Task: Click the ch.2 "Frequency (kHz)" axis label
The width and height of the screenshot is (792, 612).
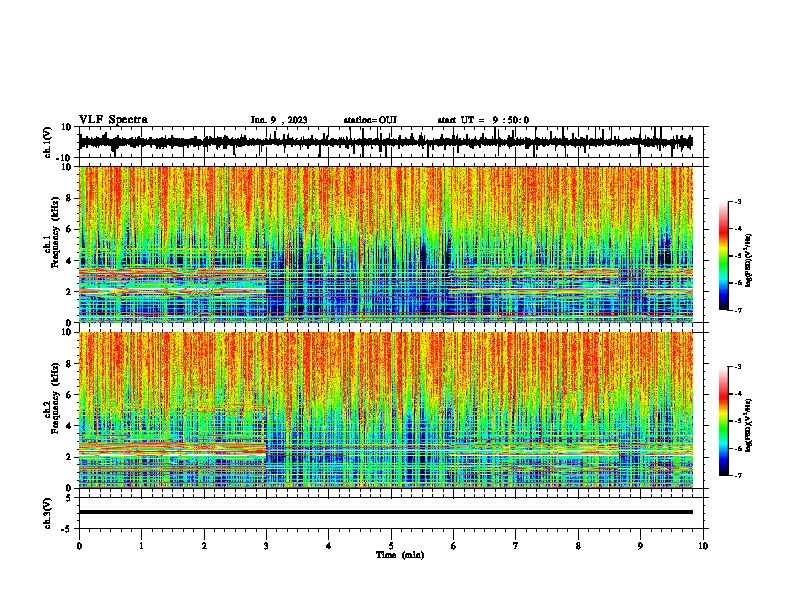Action: click(x=56, y=398)
